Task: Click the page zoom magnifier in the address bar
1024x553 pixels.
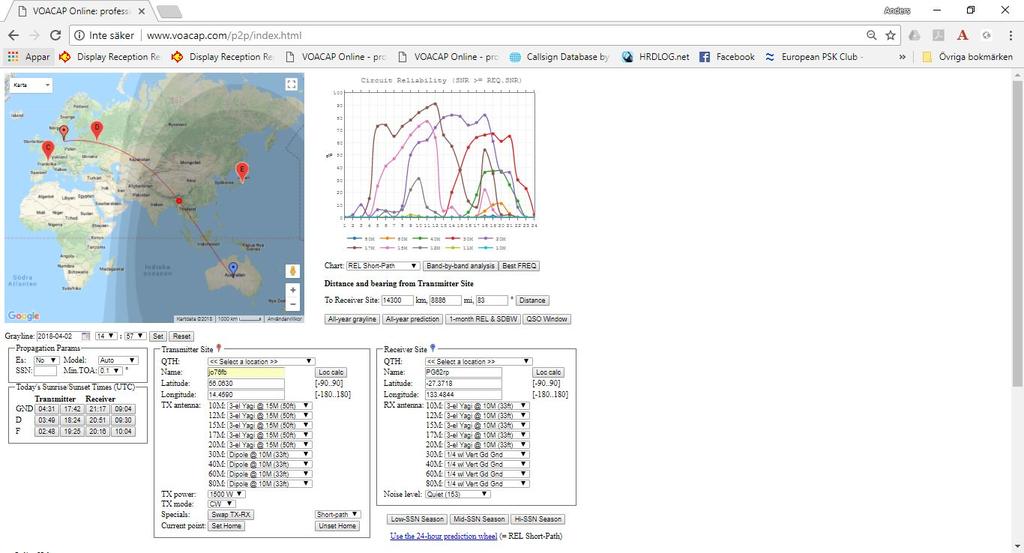Action: point(871,35)
